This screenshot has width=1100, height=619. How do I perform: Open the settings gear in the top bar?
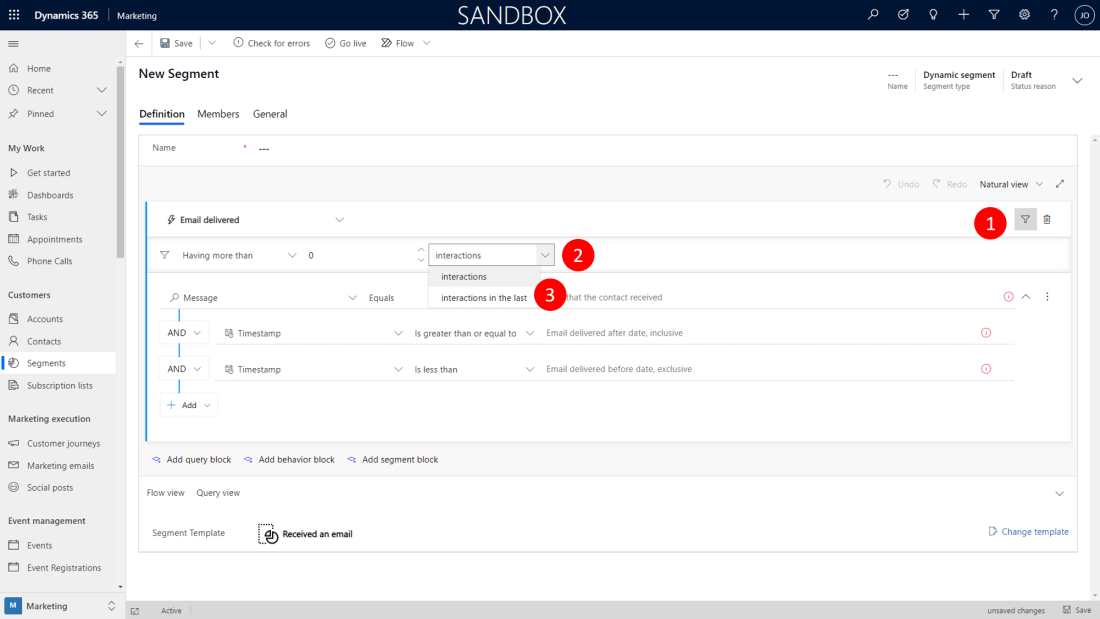coord(1024,15)
